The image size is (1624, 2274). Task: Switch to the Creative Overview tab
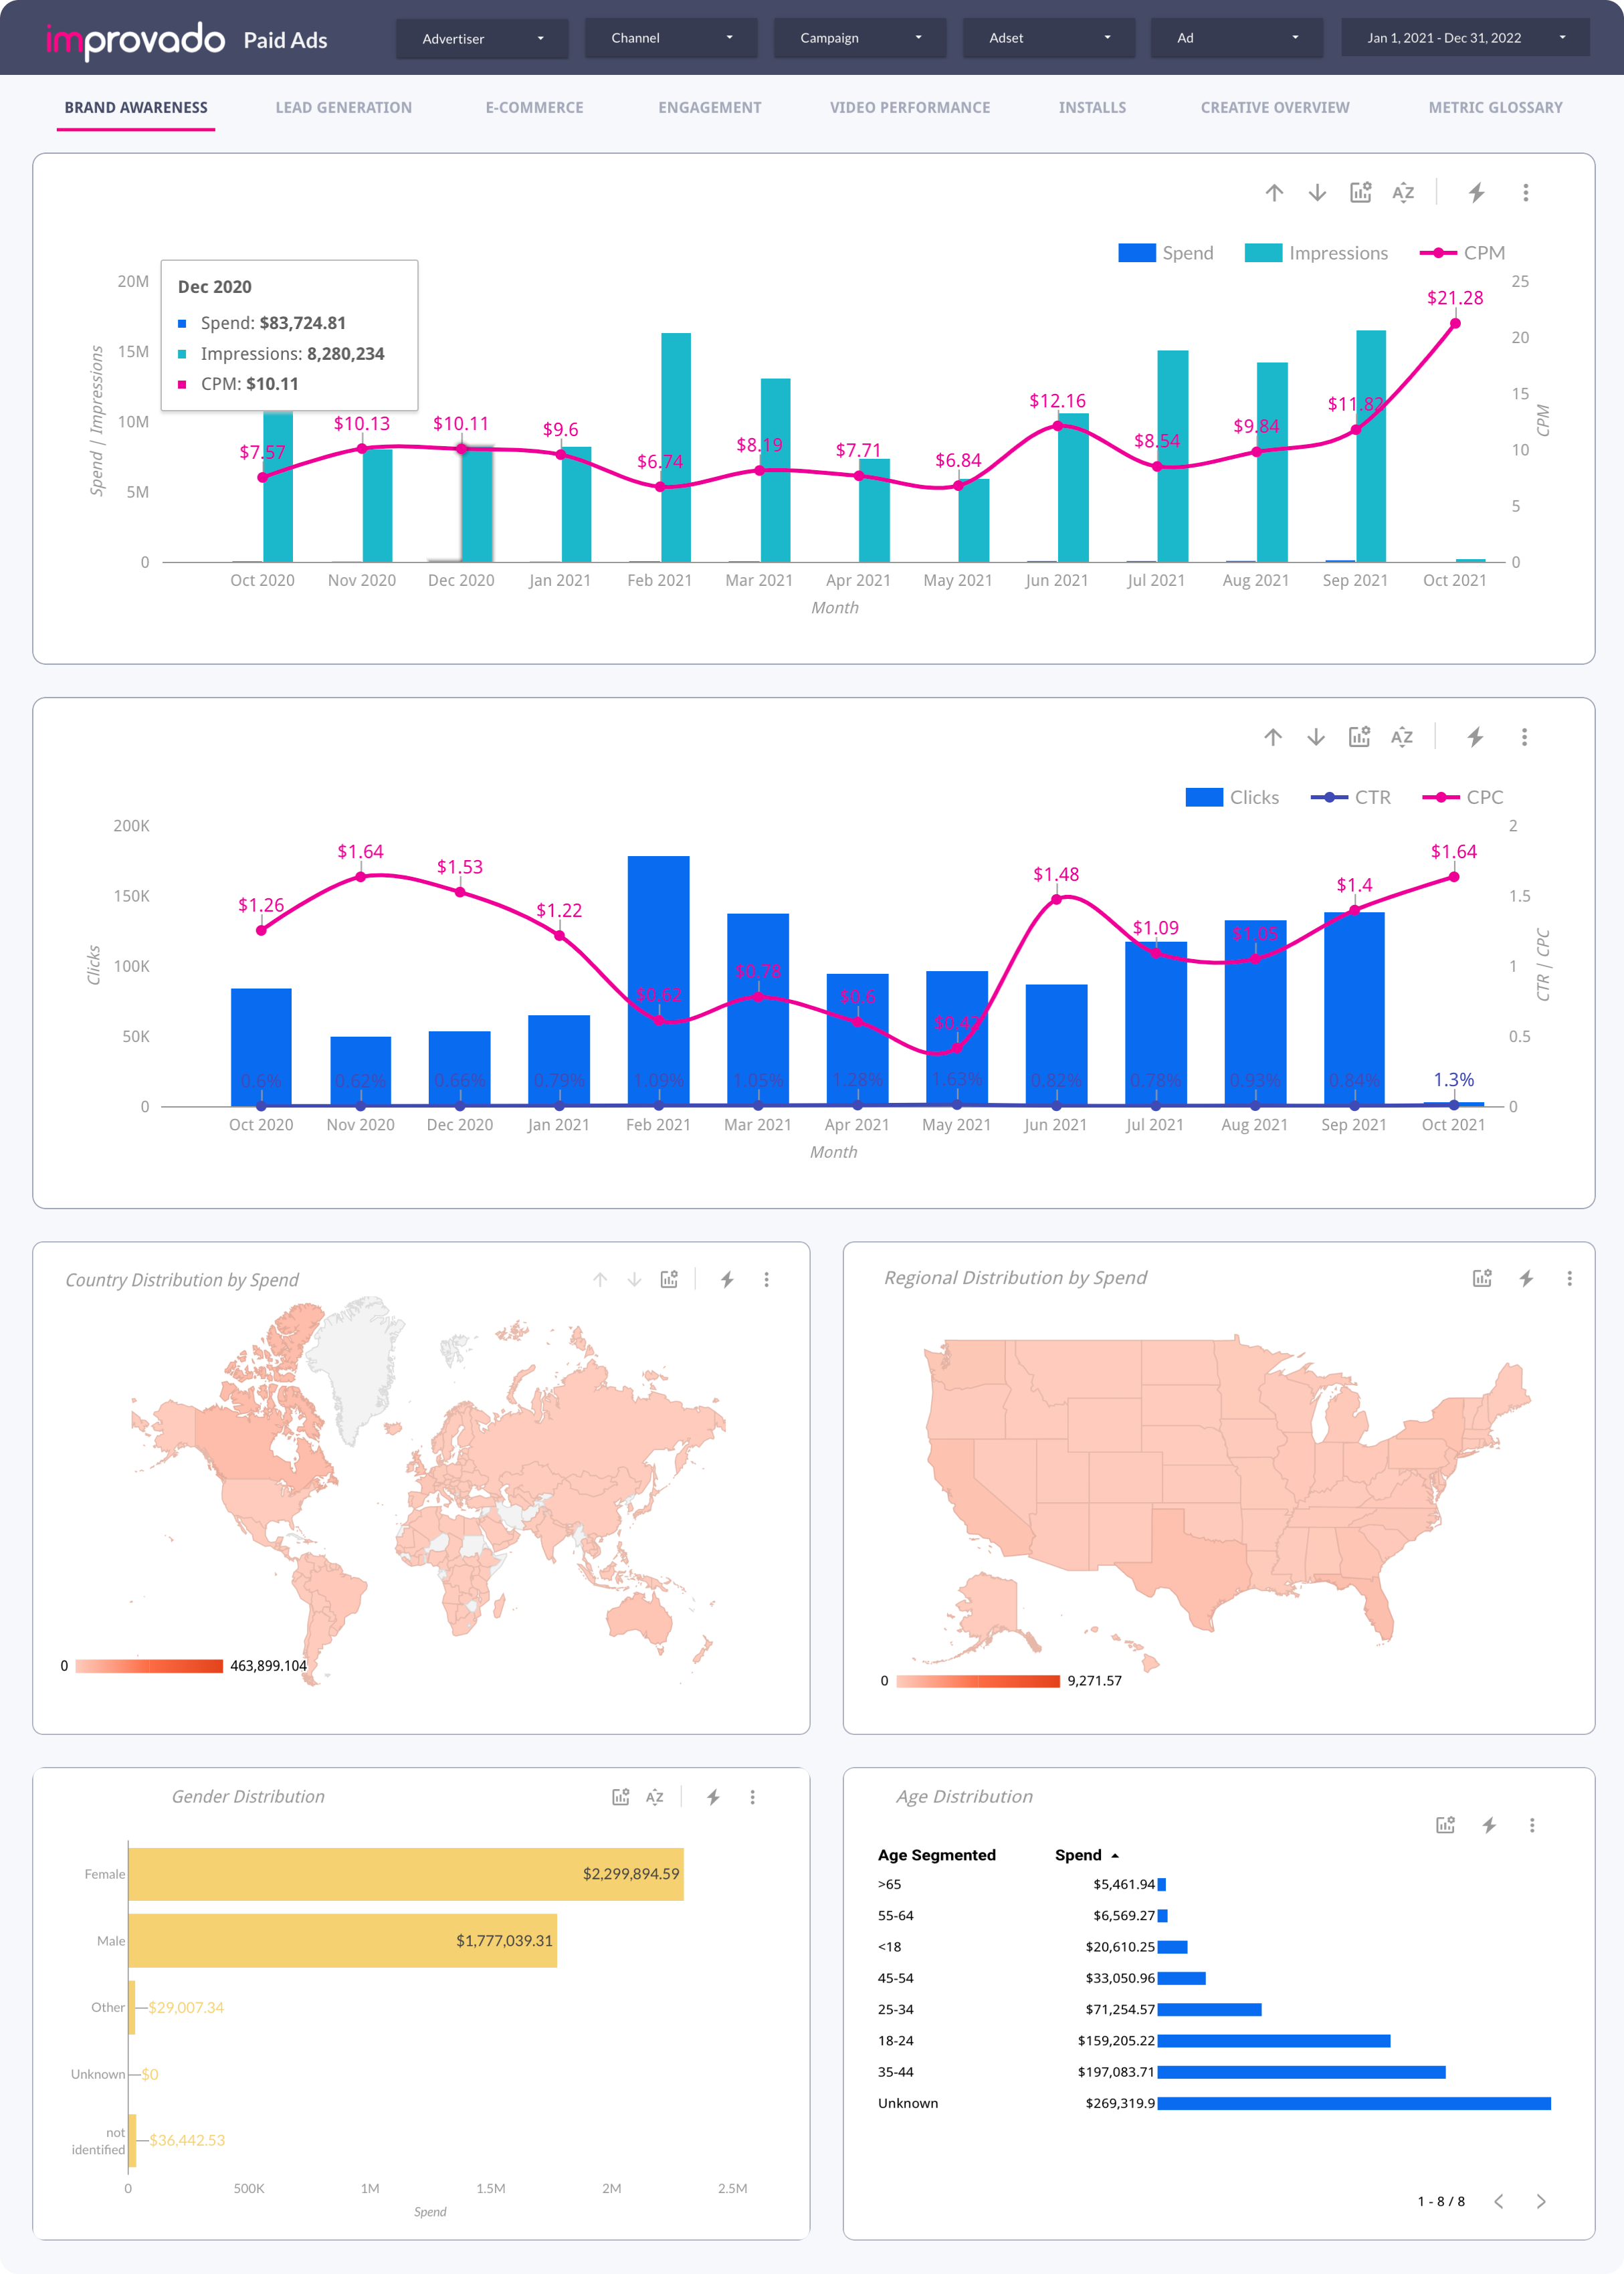click(x=1276, y=107)
